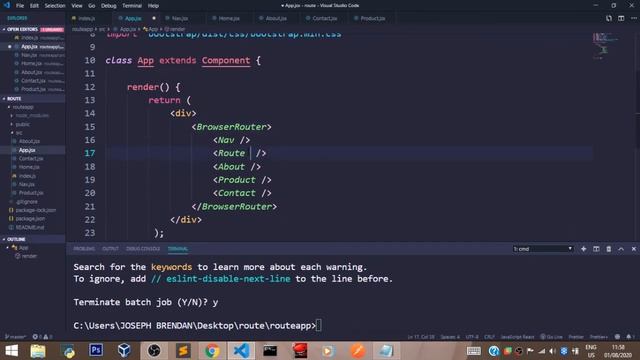Open the Windows Start menu
The image size is (640, 360).
tap(11, 351)
